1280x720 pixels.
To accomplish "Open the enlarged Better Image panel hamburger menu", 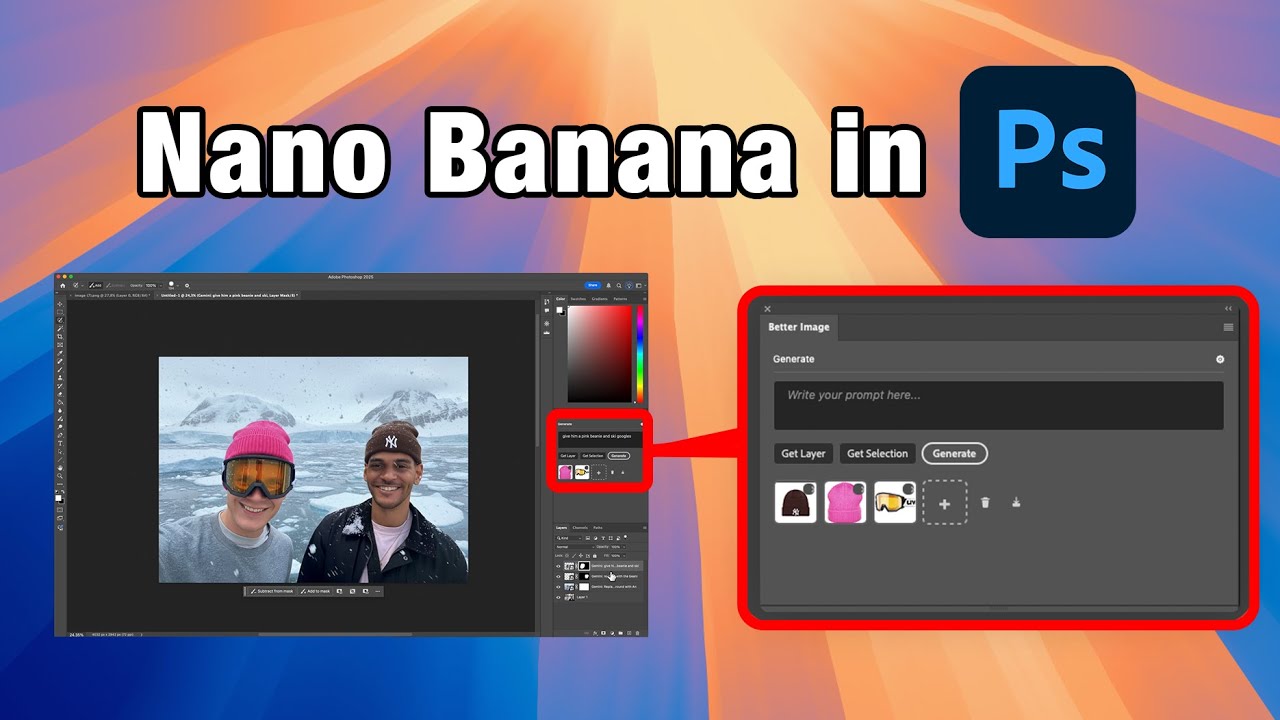I will coord(1228,327).
